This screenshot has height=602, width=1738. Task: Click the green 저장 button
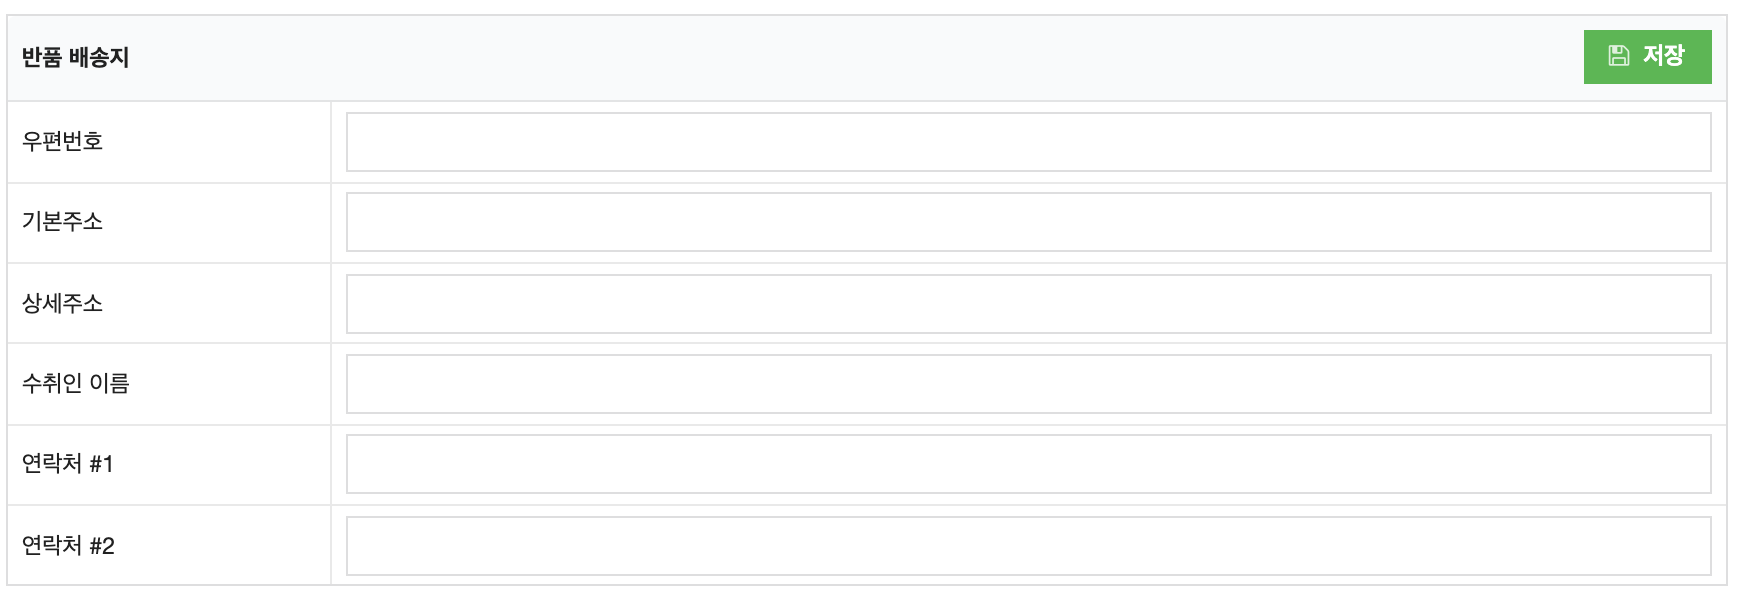click(1647, 57)
